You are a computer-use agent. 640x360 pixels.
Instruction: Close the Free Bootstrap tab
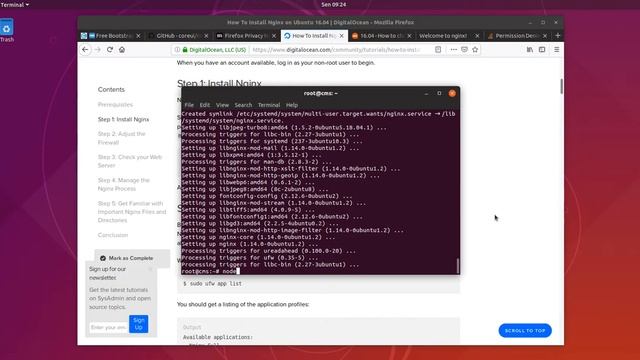click(x=138, y=36)
